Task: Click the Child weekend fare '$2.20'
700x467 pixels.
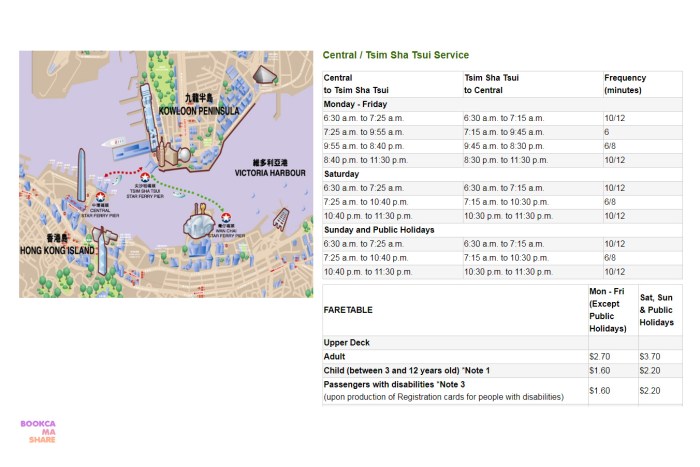Action: (x=650, y=371)
